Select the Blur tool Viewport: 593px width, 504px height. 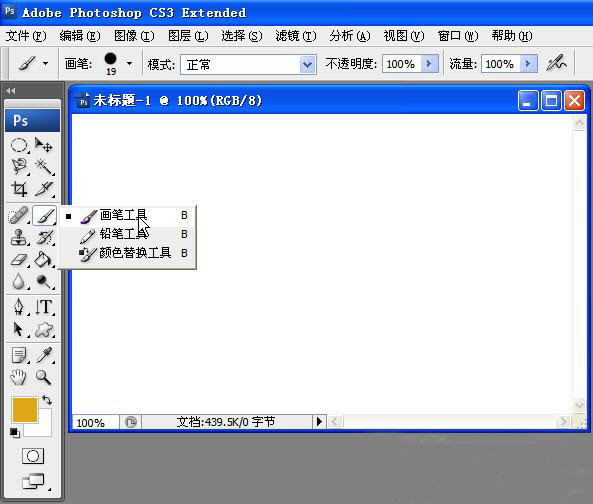coord(19,282)
